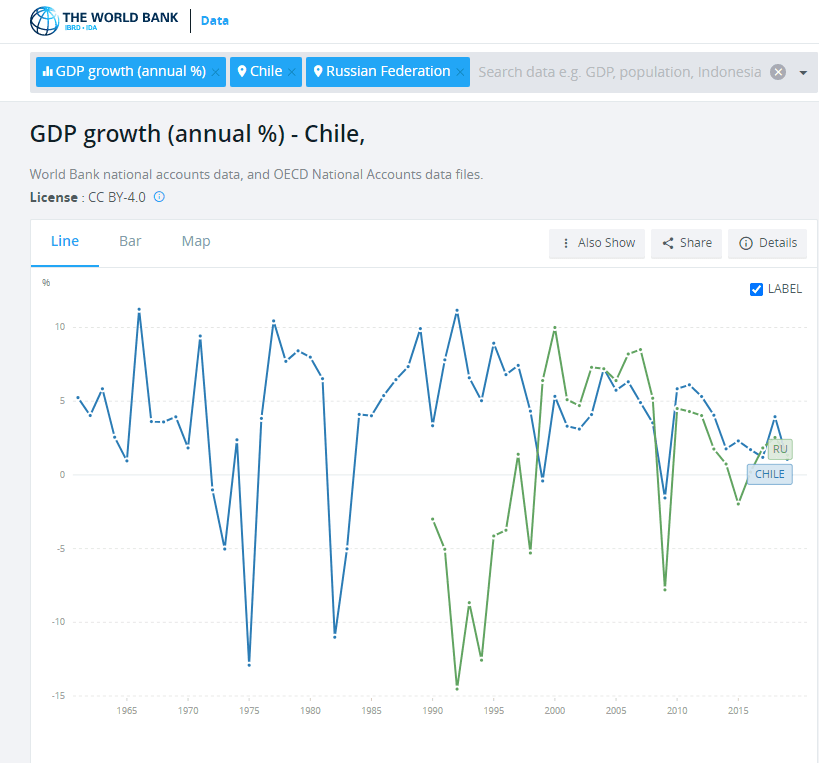
Task: Remove the Chile filter tag
Action: [x=292, y=72]
